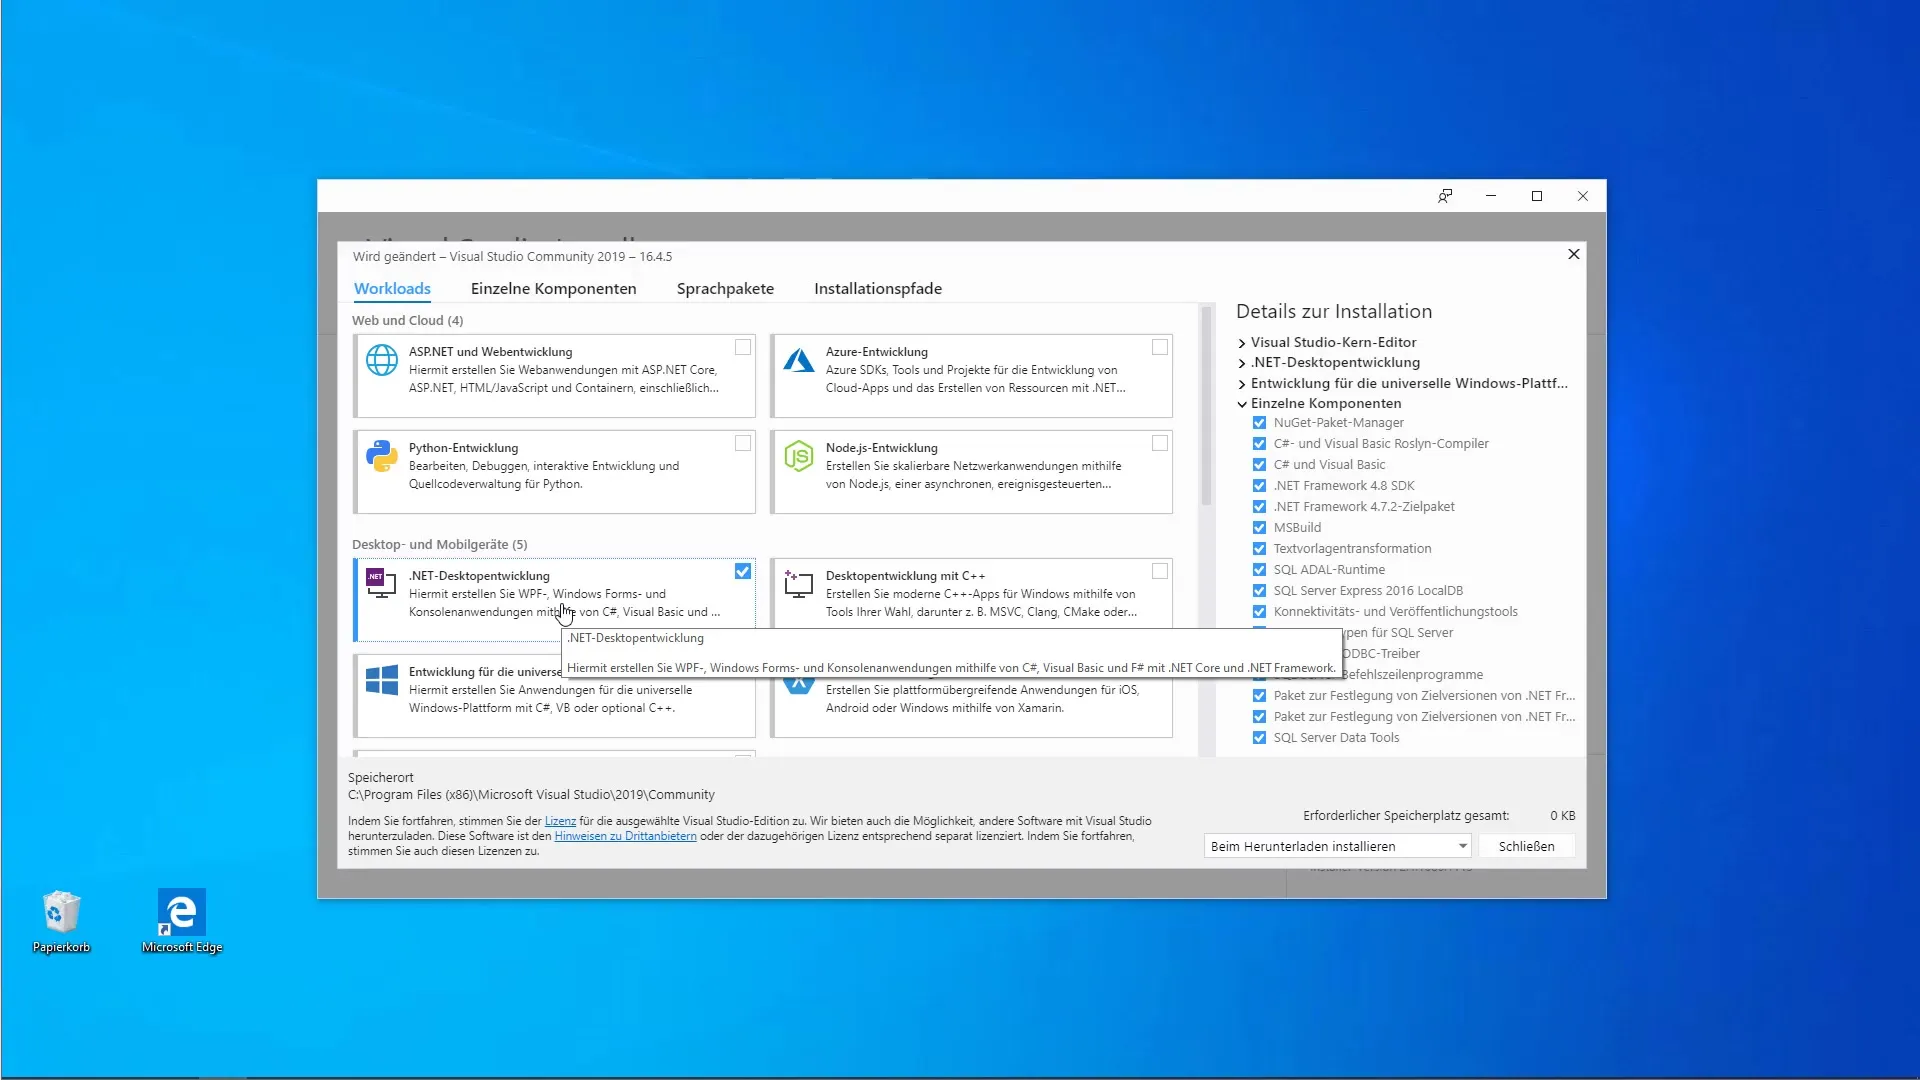Close the workload modification dialog

coord(1574,254)
